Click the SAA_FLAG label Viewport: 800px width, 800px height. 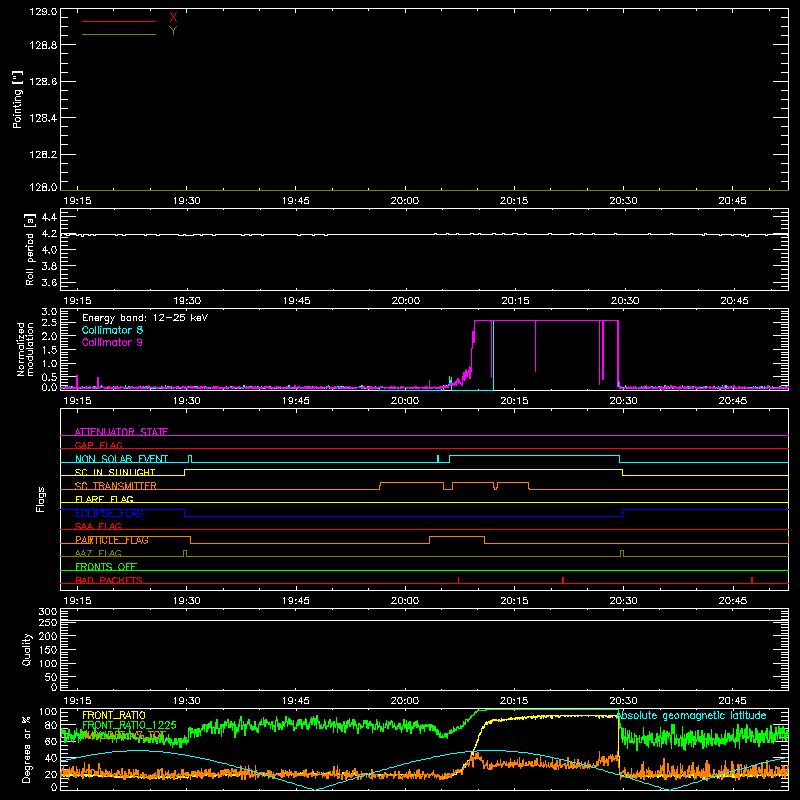coord(98,526)
